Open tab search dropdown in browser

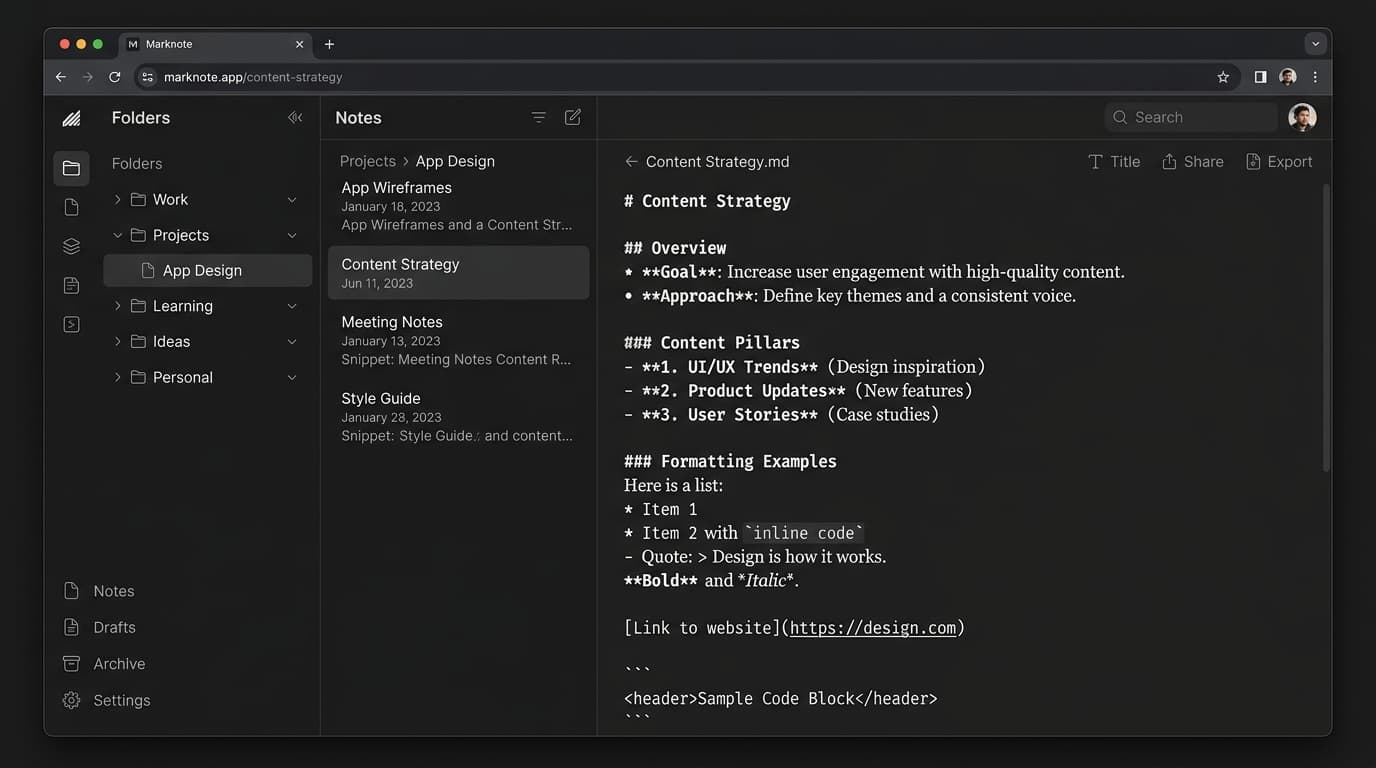(x=1316, y=44)
